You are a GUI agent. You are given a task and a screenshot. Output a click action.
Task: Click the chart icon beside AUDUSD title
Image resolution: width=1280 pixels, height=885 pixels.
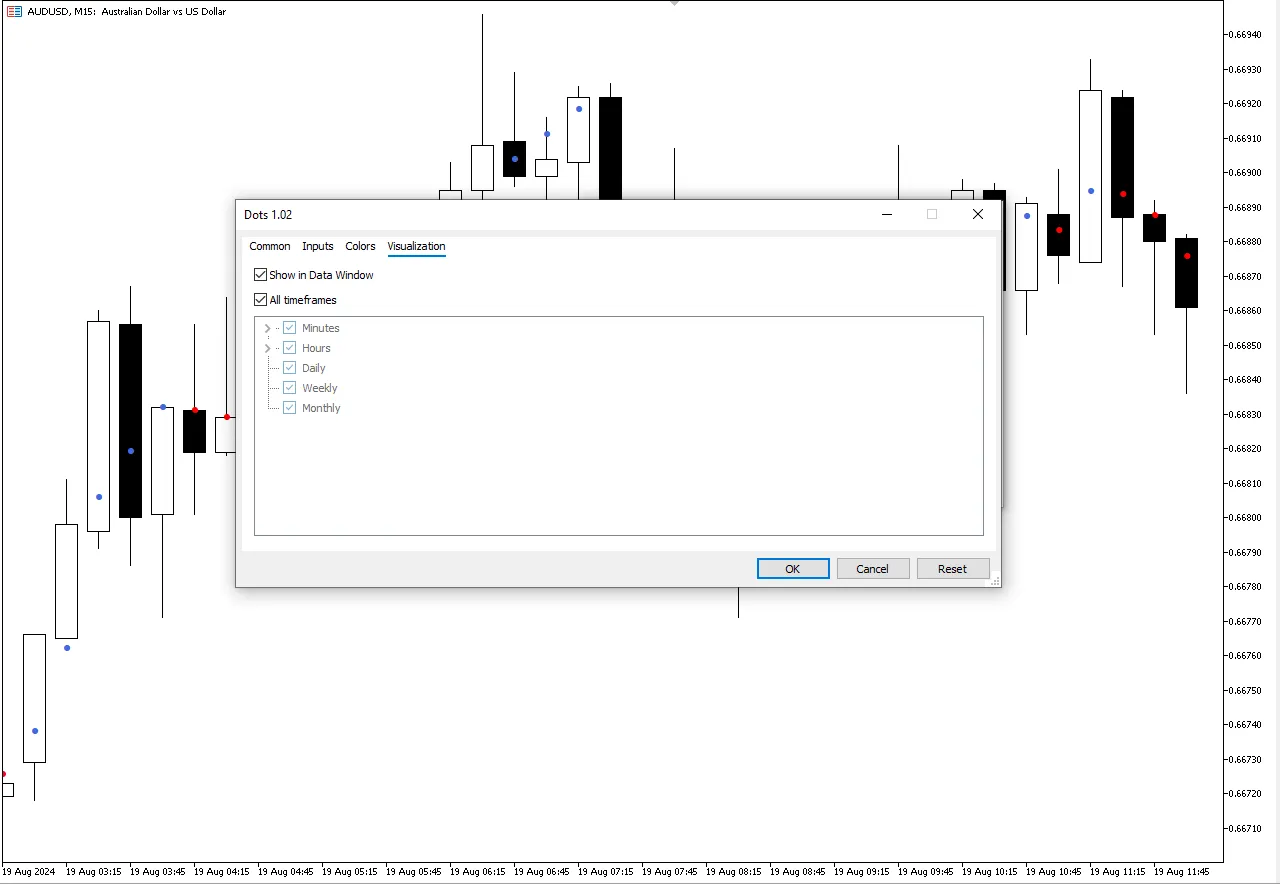[14, 12]
